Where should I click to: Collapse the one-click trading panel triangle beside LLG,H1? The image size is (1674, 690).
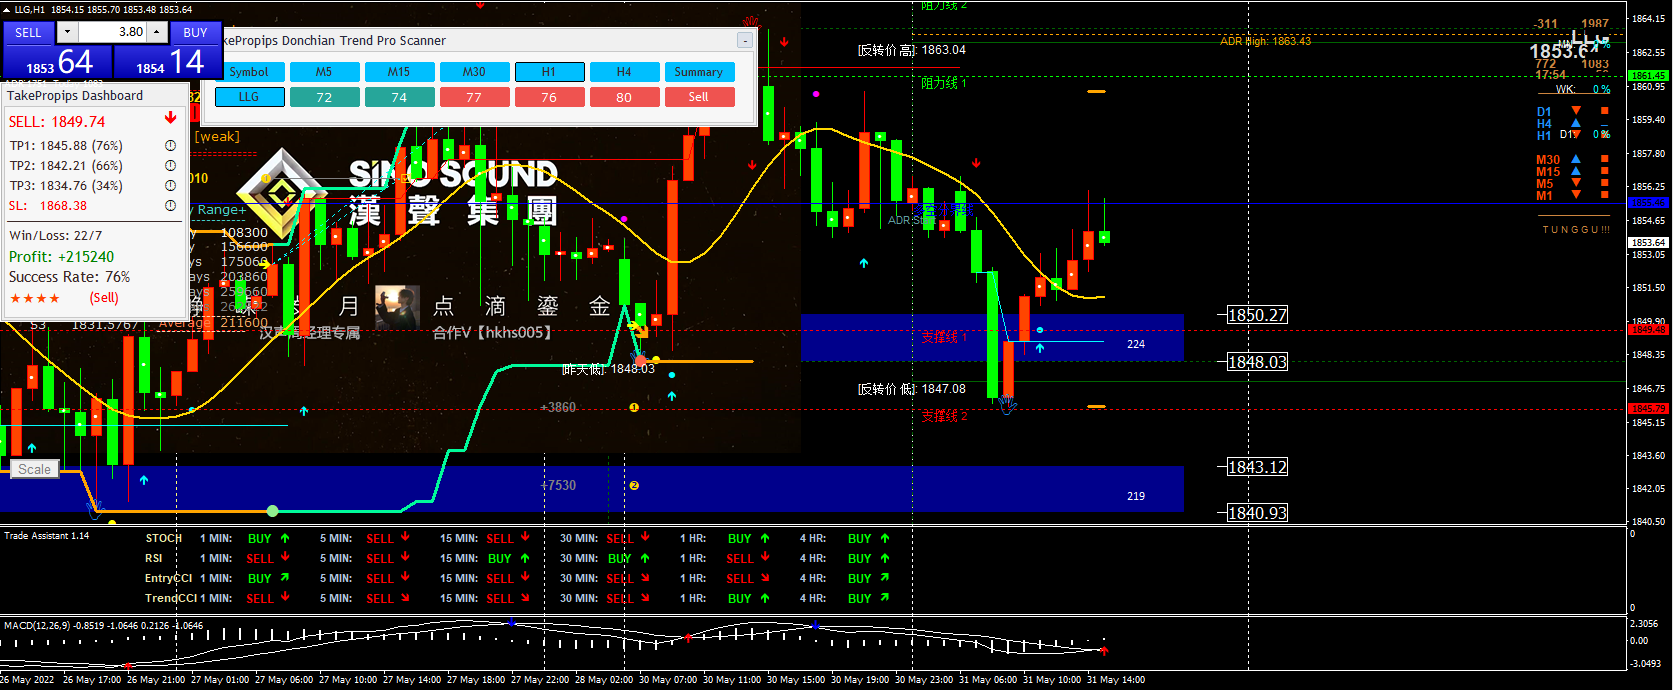6,9
